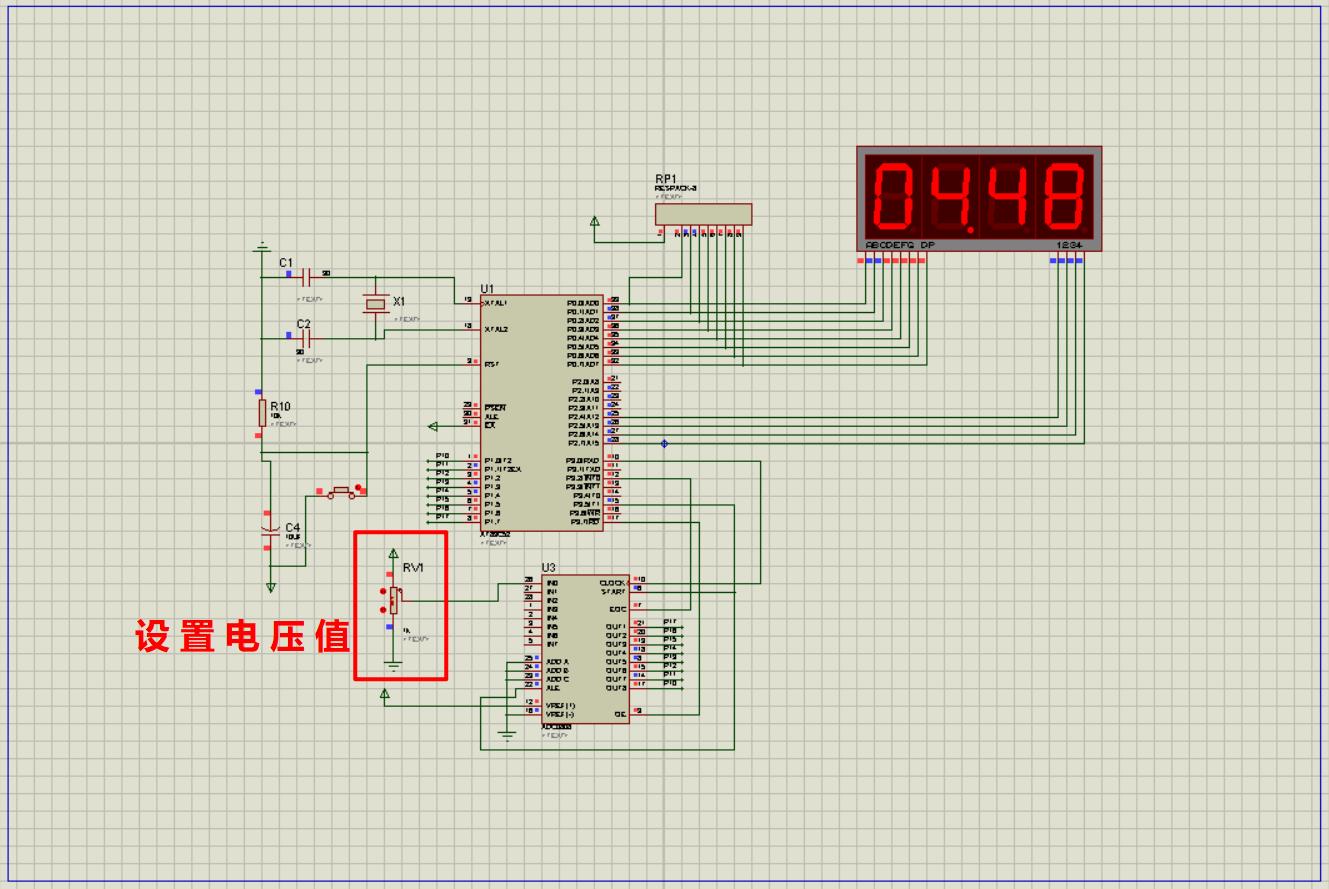1329x889 pixels.
Task: Click the RV1 potentiometer resistor symbol
Action: (x=394, y=599)
